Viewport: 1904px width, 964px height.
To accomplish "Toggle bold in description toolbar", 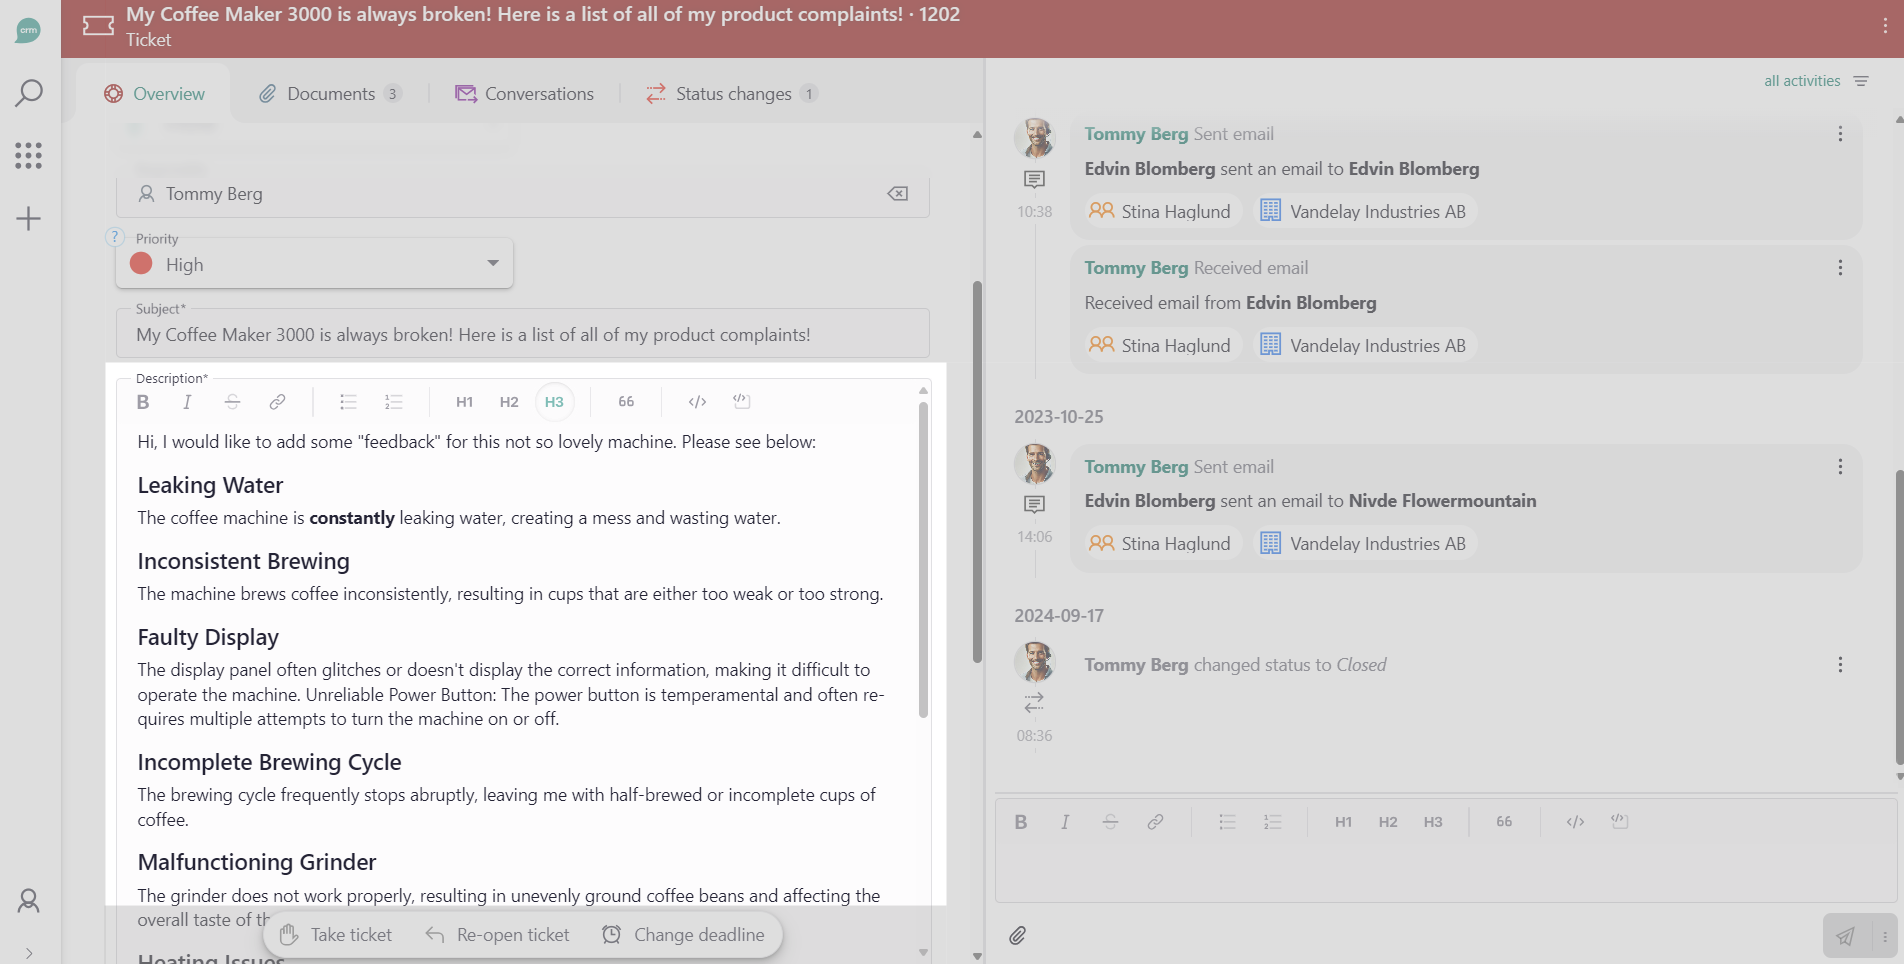I will (143, 402).
